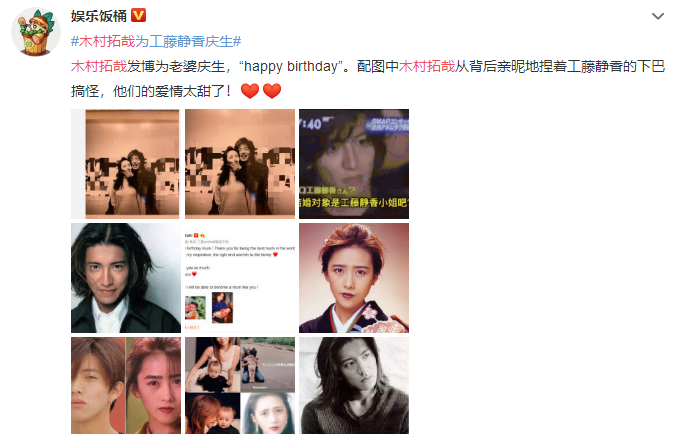Click the first red heart emoji

click(250, 91)
